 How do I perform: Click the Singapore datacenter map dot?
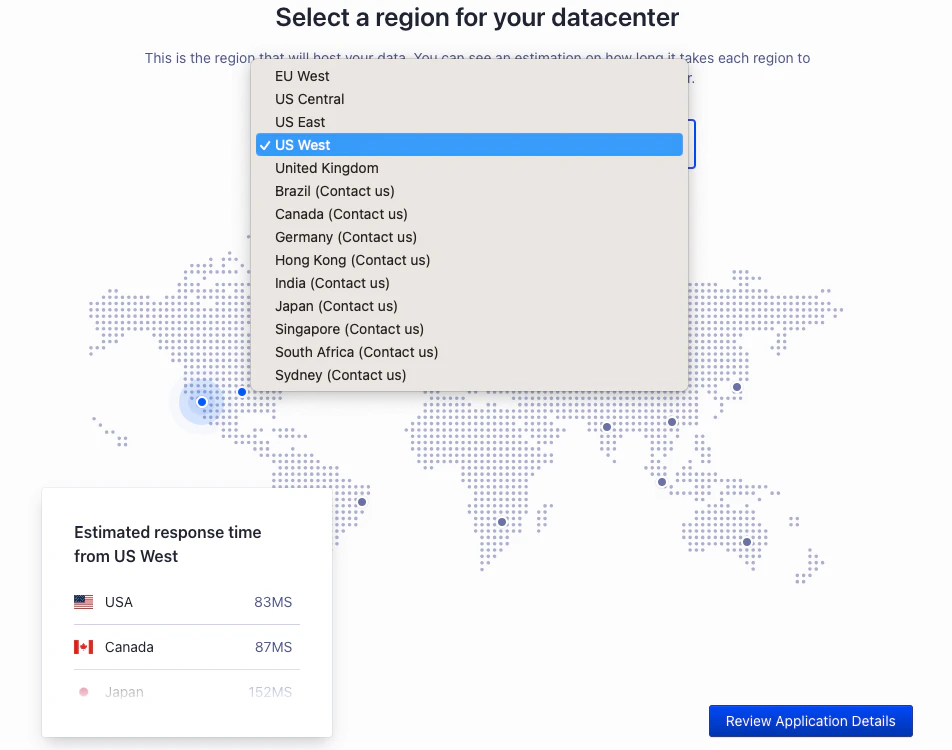tap(662, 482)
